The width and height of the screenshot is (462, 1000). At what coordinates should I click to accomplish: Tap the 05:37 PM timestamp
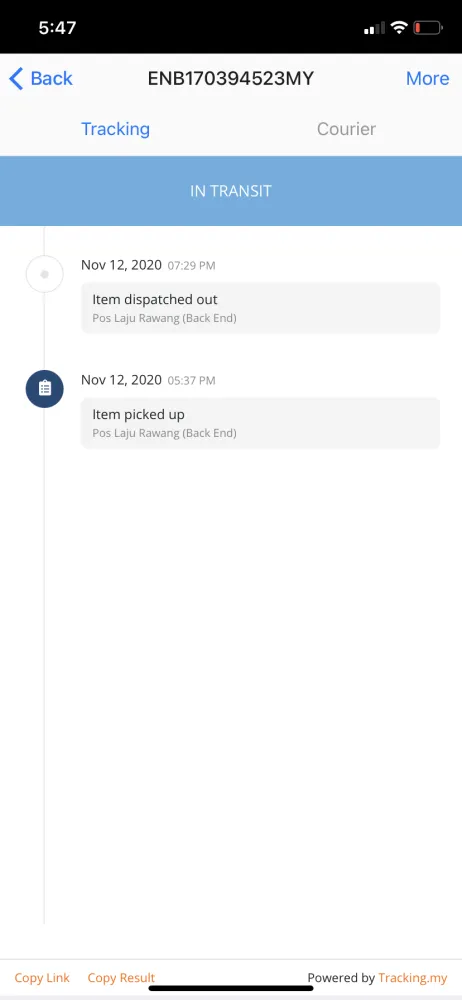pyautogui.click(x=191, y=381)
